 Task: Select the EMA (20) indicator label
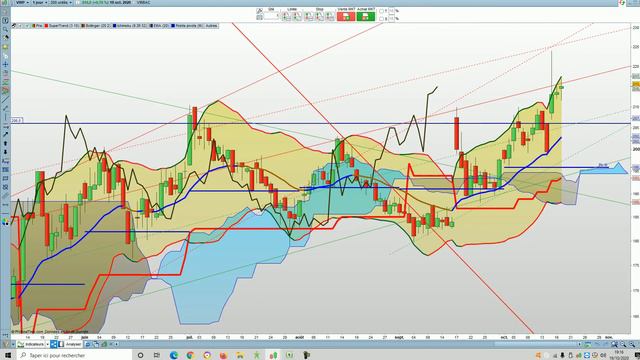click(159, 26)
